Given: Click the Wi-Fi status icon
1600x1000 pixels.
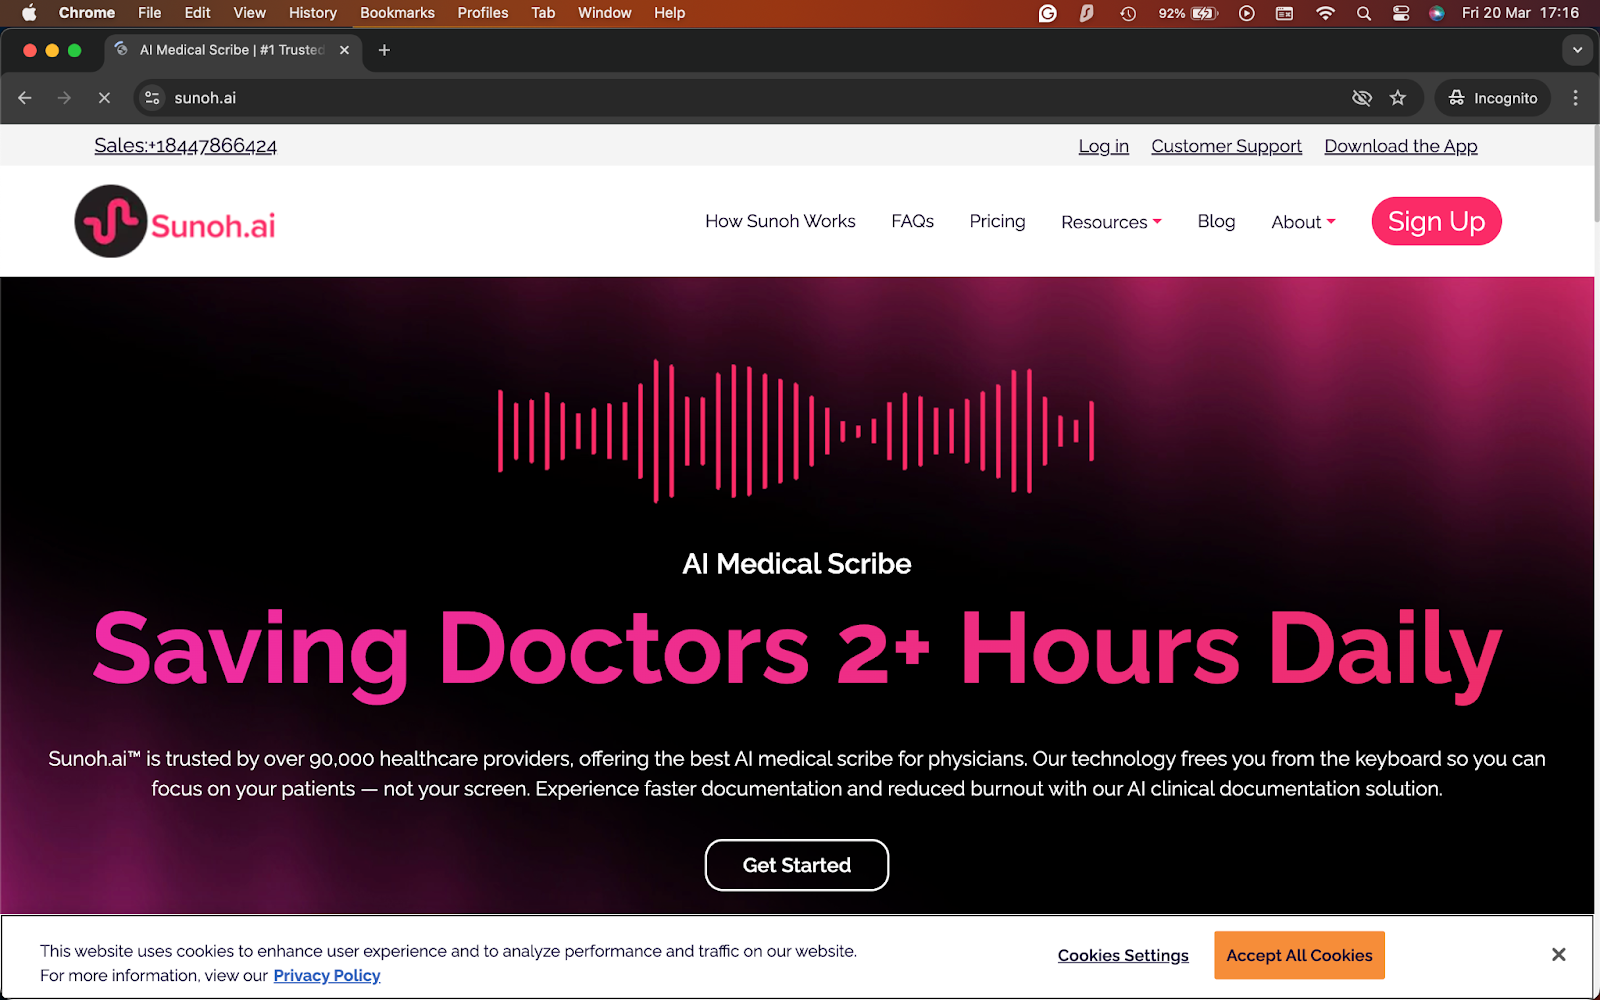Looking at the screenshot, I should point(1325,13).
